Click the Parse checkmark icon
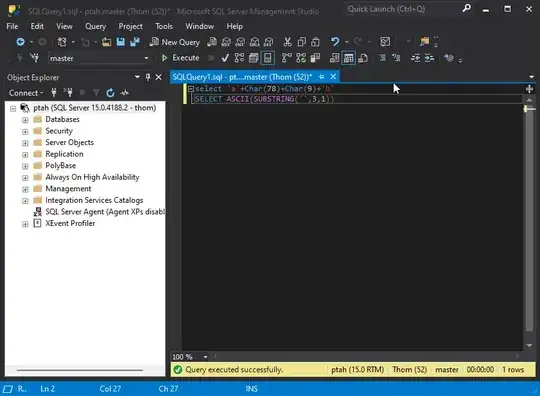 [225, 58]
